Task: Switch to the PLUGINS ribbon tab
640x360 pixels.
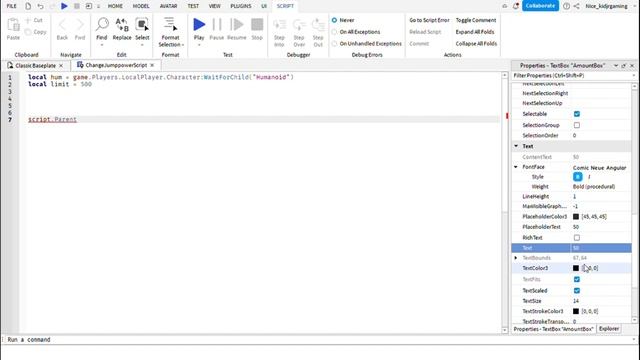Action: pyautogui.click(x=241, y=6)
